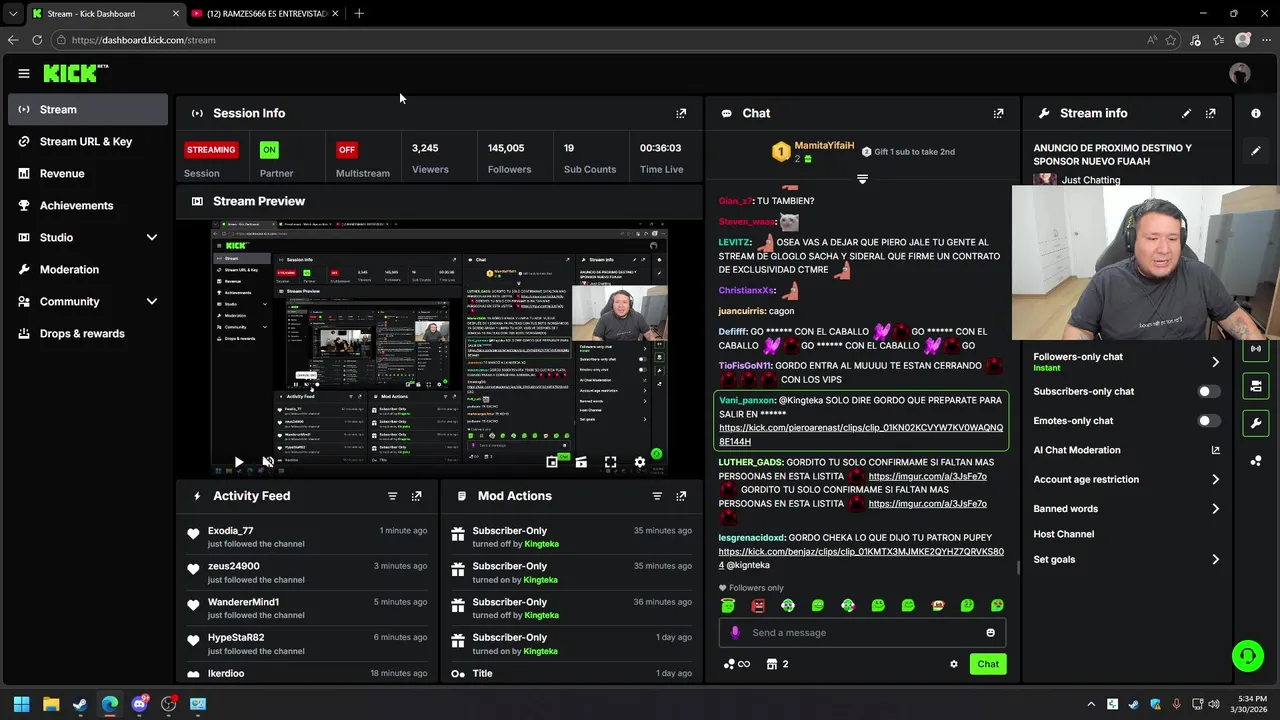Click the pencil icon in the right rail
Screen dimensions: 1280x720
pyautogui.click(x=1256, y=151)
